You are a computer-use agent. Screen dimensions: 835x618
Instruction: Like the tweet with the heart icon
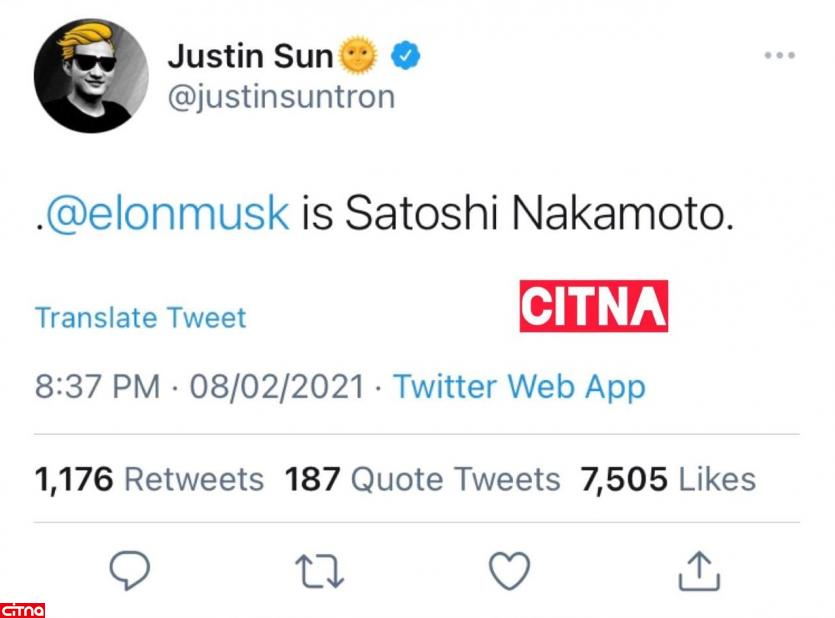[509, 570]
